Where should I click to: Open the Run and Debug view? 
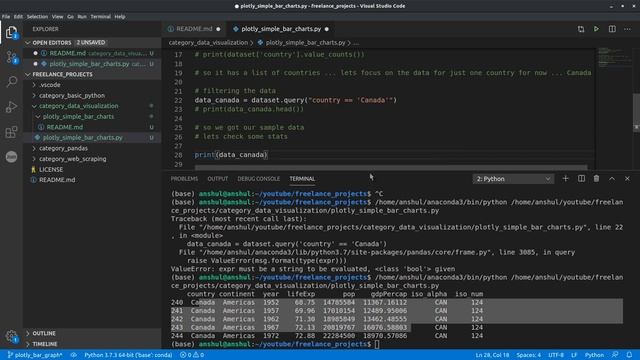point(11,107)
